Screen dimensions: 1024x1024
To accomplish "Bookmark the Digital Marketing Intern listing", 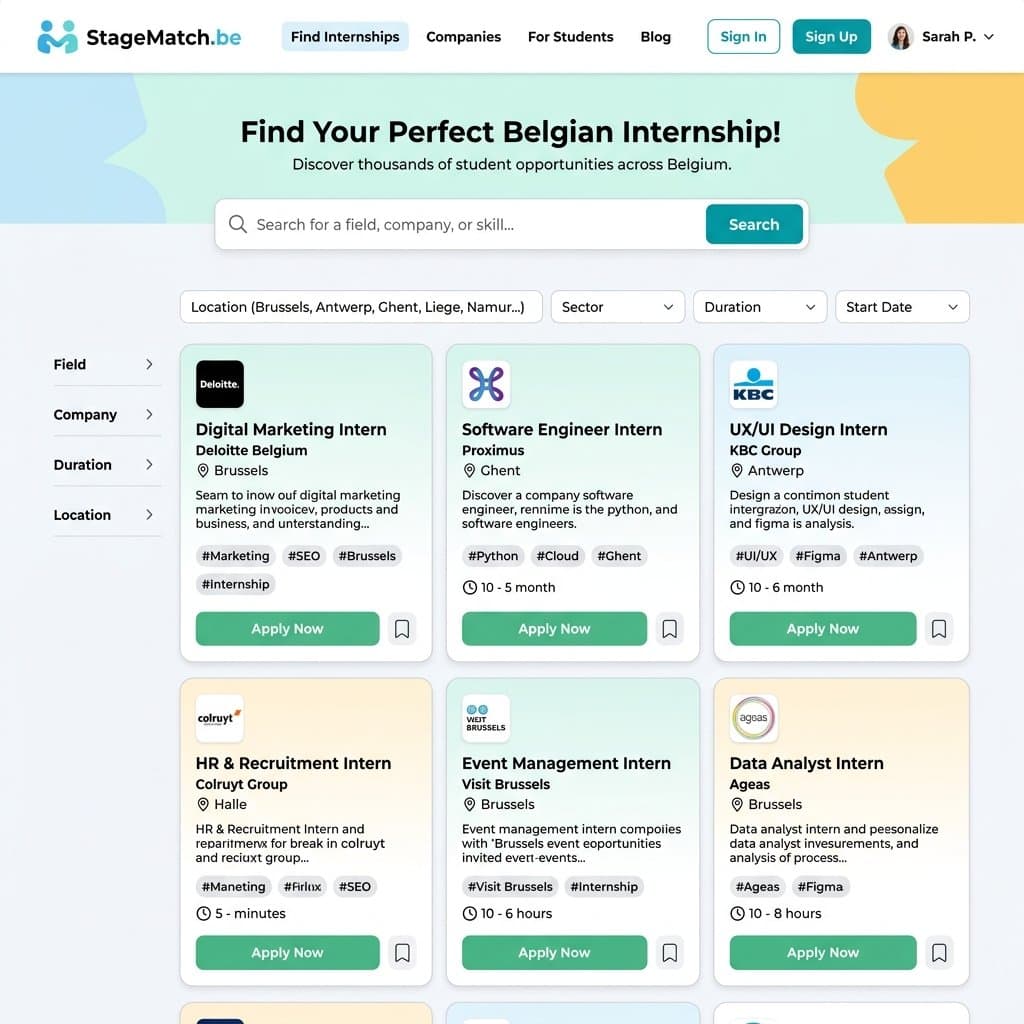I will point(402,629).
